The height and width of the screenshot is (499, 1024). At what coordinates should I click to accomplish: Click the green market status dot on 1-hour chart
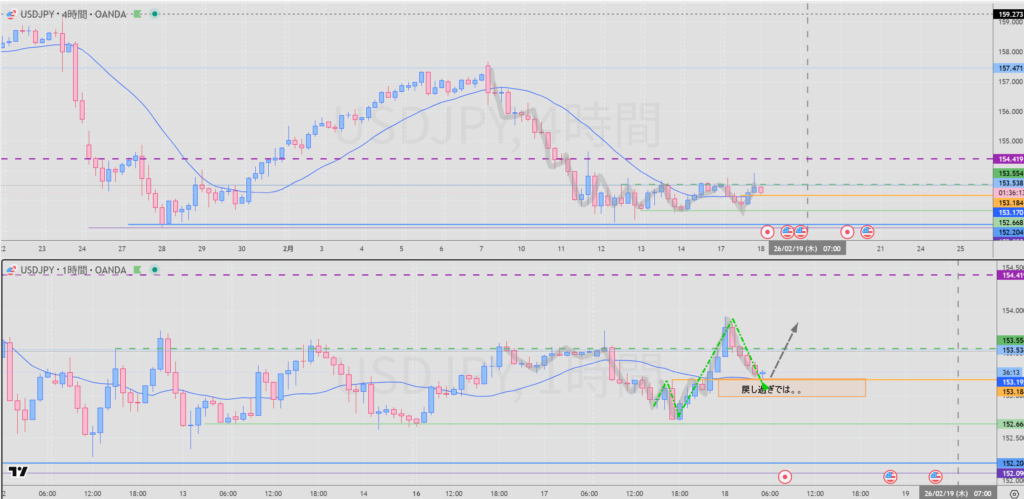tap(155, 268)
